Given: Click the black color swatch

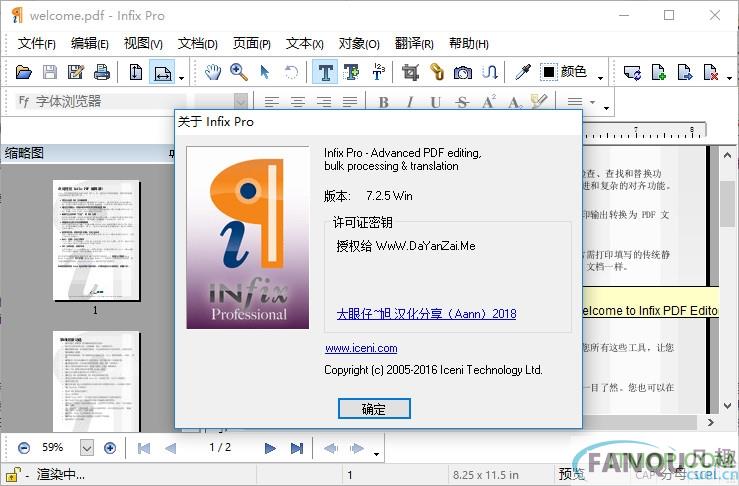Looking at the screenshot, I should tap(549, 72).
